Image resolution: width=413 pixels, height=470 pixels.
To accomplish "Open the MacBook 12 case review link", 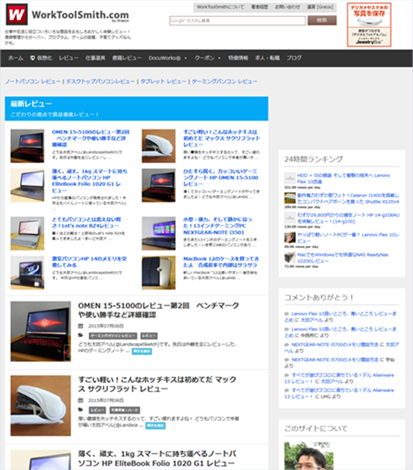I will [x=221, y=262].
